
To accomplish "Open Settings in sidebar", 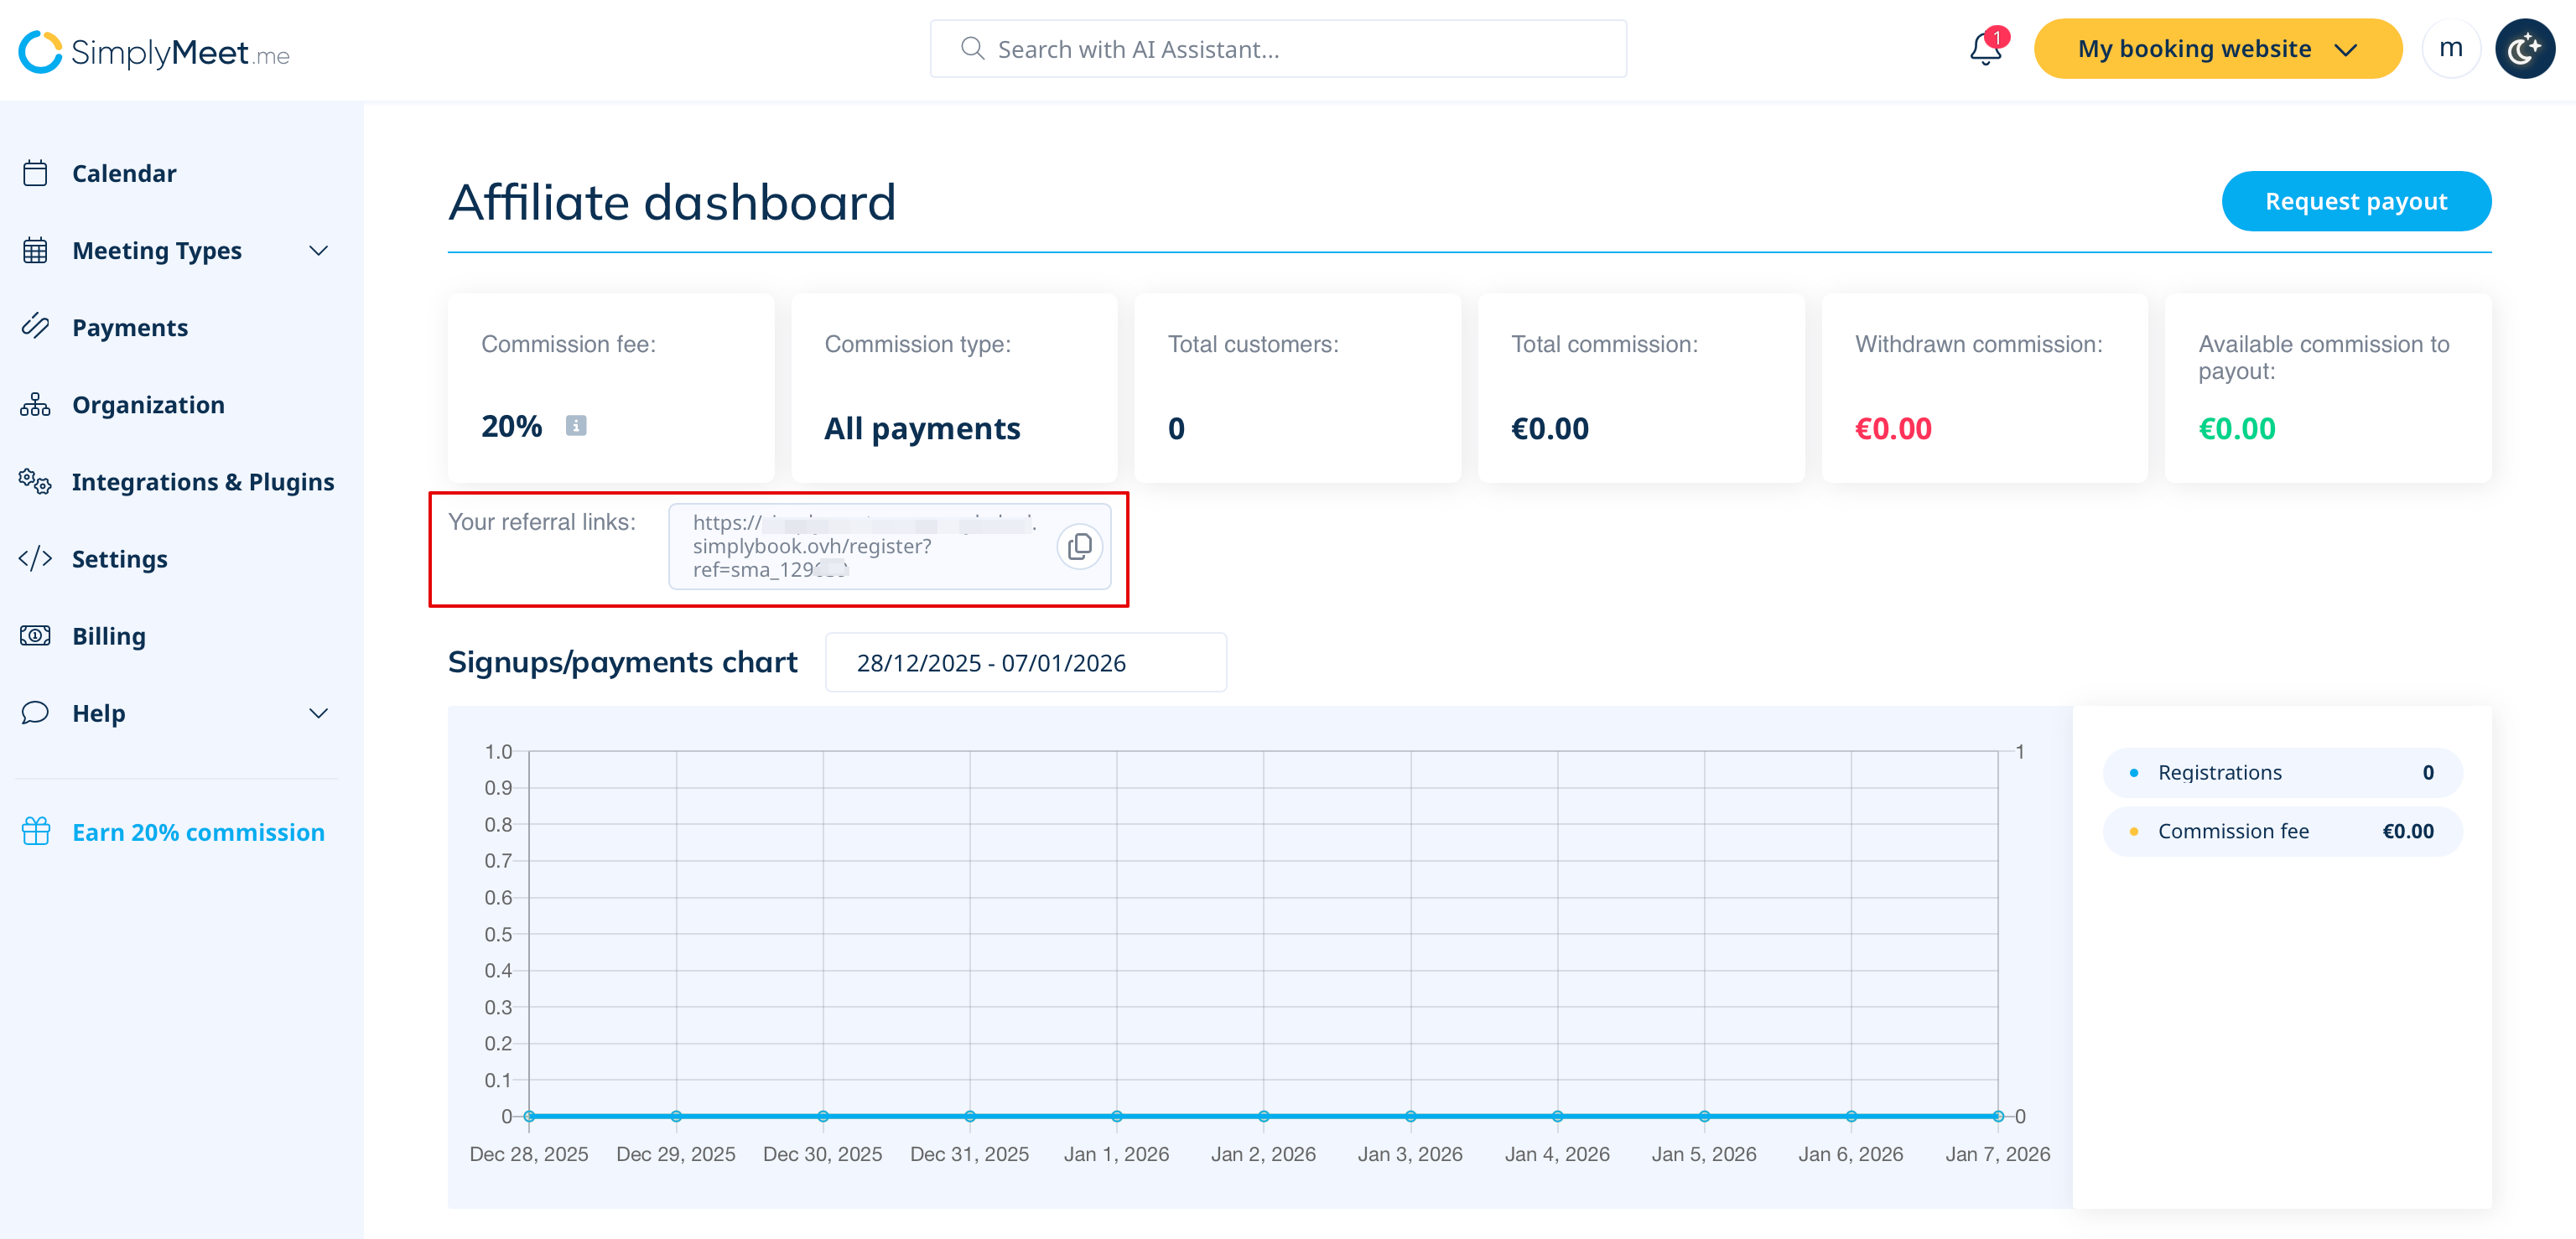I will click(120, 559).
